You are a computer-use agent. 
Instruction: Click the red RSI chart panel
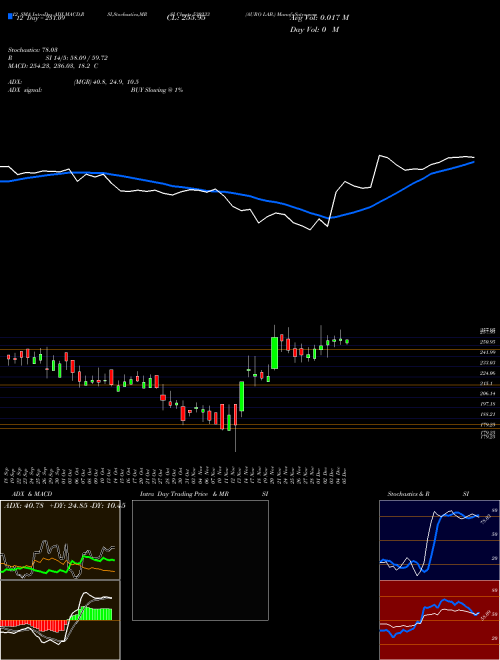point(439,620)
